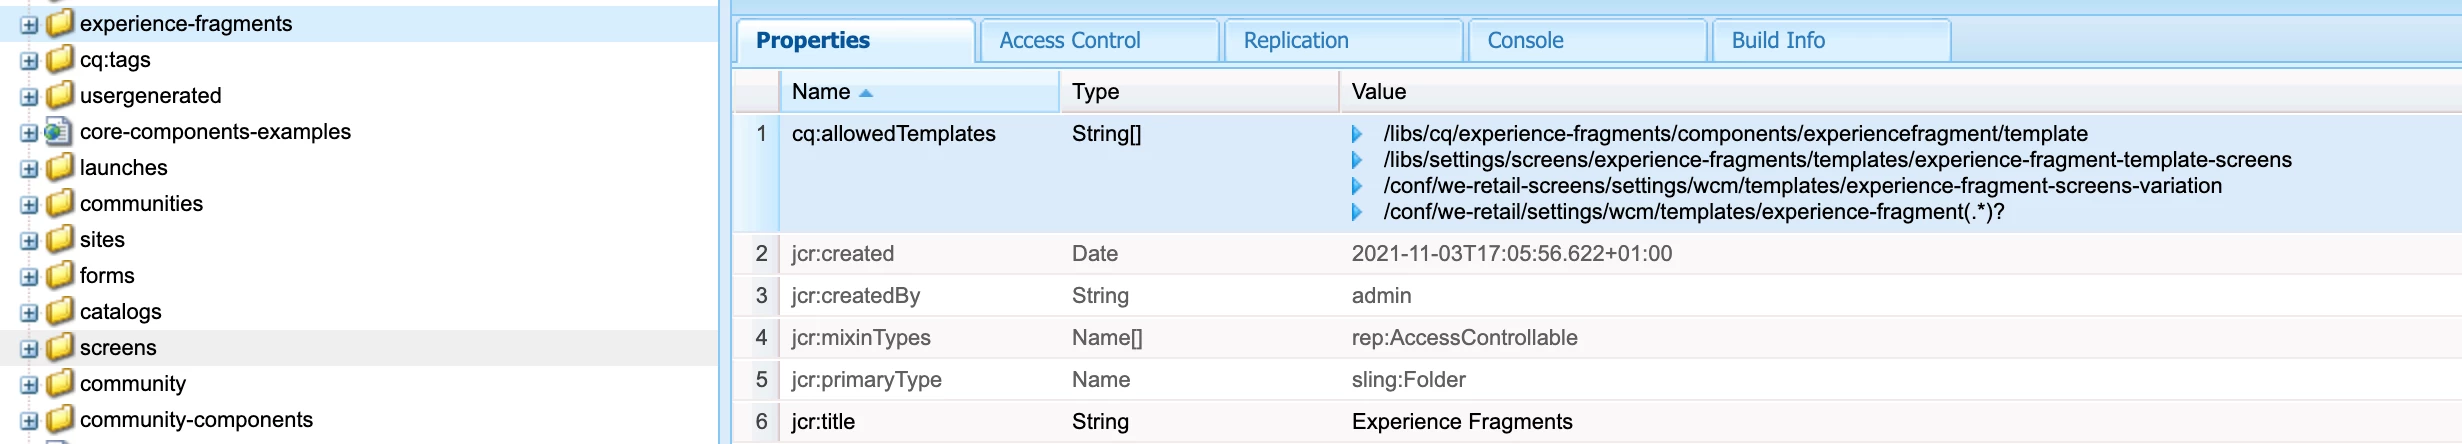Expand the forms tree node

tap(29, 277)
